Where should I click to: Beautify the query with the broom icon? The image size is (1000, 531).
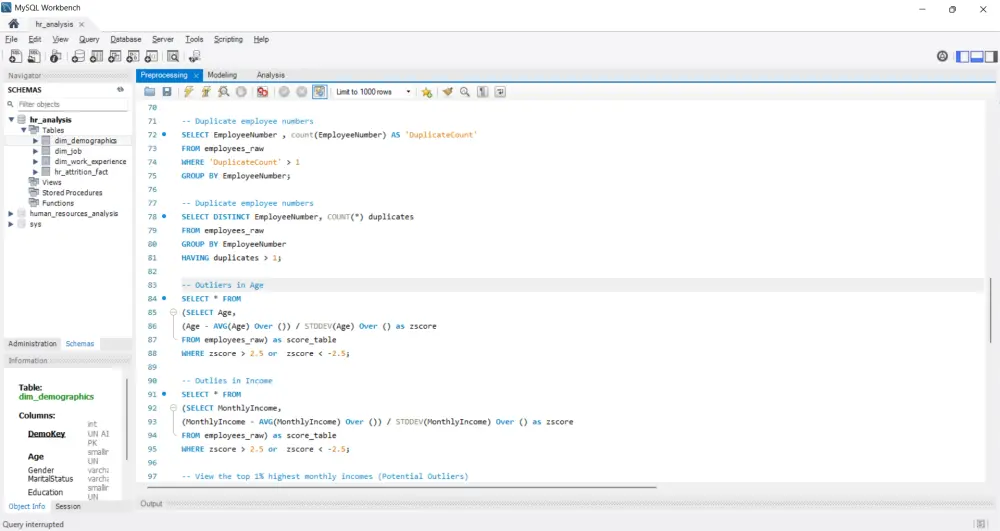tap(448, 92)
